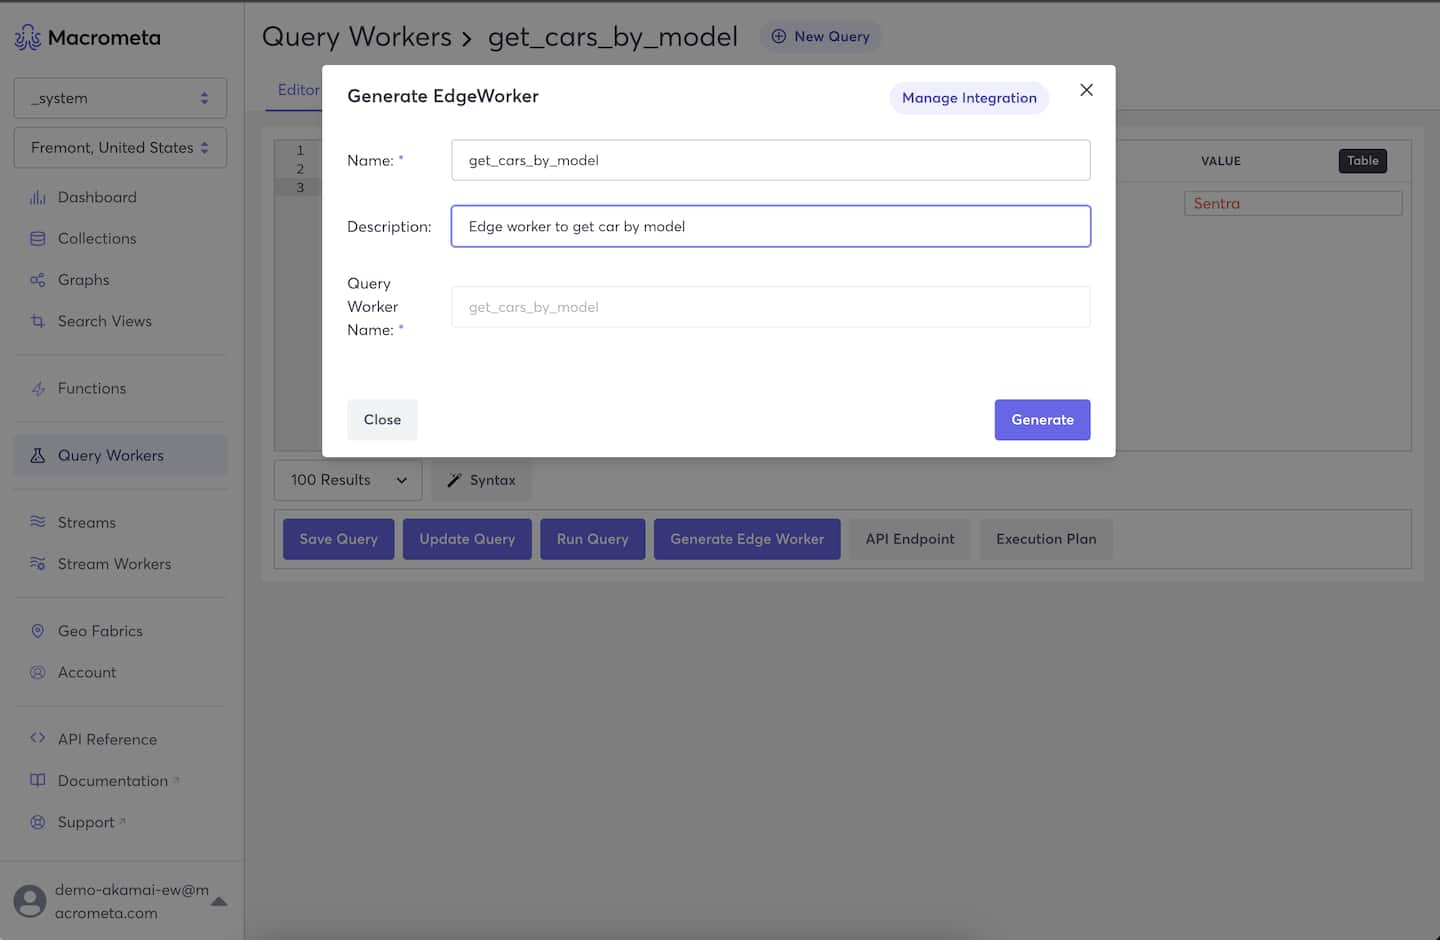Click the Name input field in dialog
Screen dimensions: 1440x940
(x=770, y=161)
